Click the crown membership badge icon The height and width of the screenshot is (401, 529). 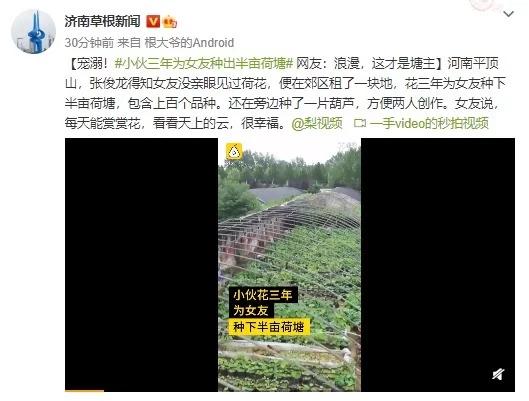170,22
